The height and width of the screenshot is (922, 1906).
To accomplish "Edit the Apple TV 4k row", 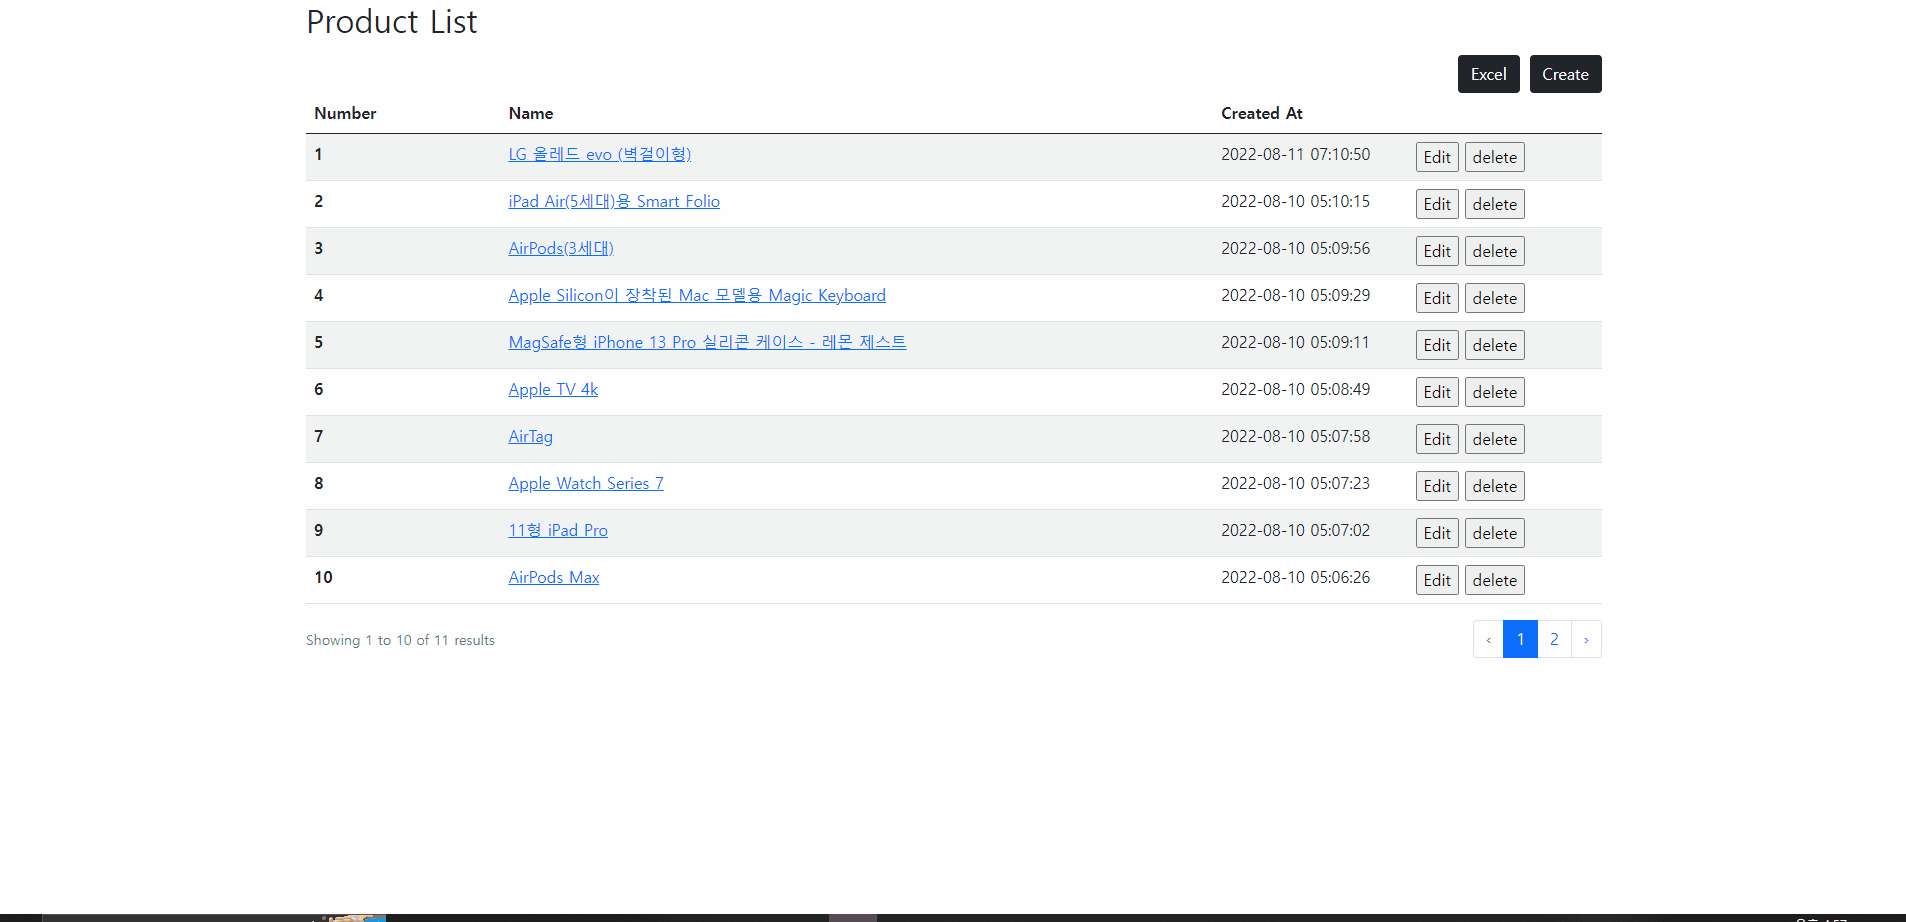I will tap(1437, 392).
